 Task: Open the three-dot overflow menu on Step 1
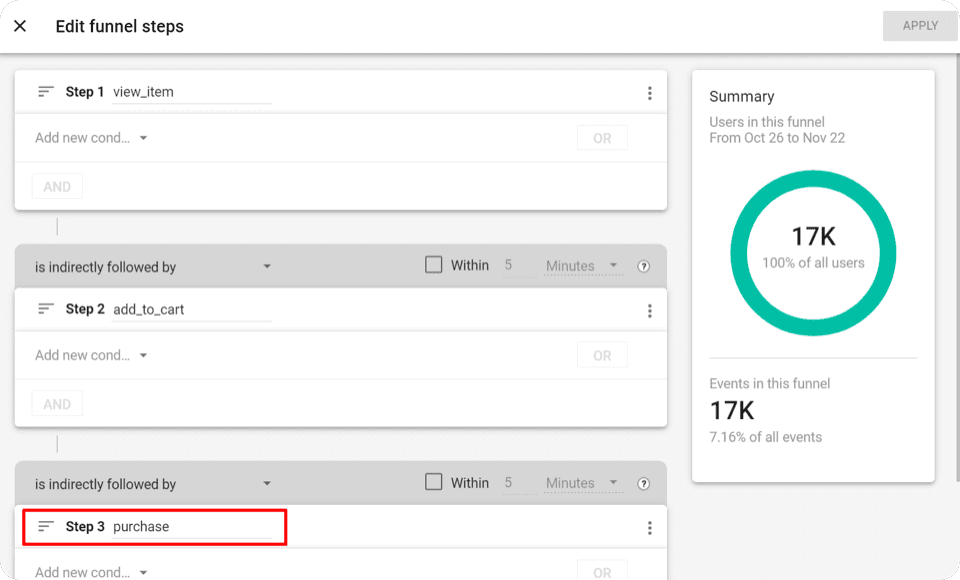650,91
